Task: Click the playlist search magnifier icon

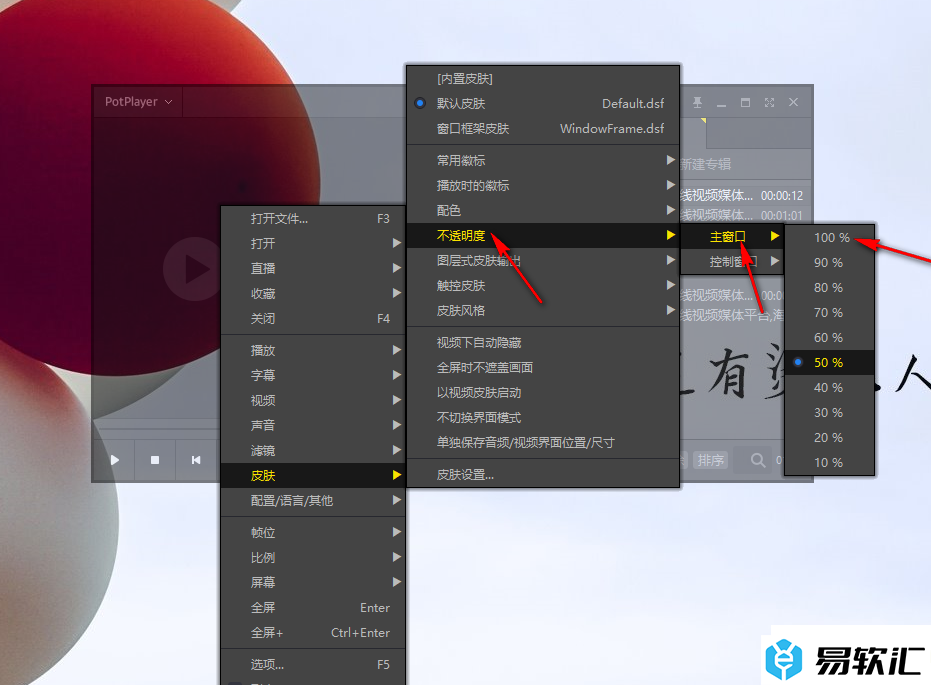Action: tap(758, 460)
